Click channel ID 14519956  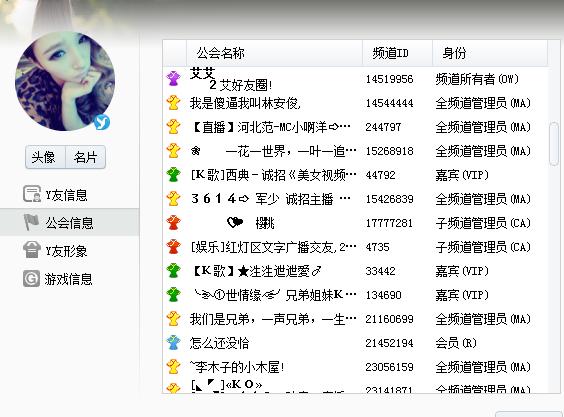389,79
